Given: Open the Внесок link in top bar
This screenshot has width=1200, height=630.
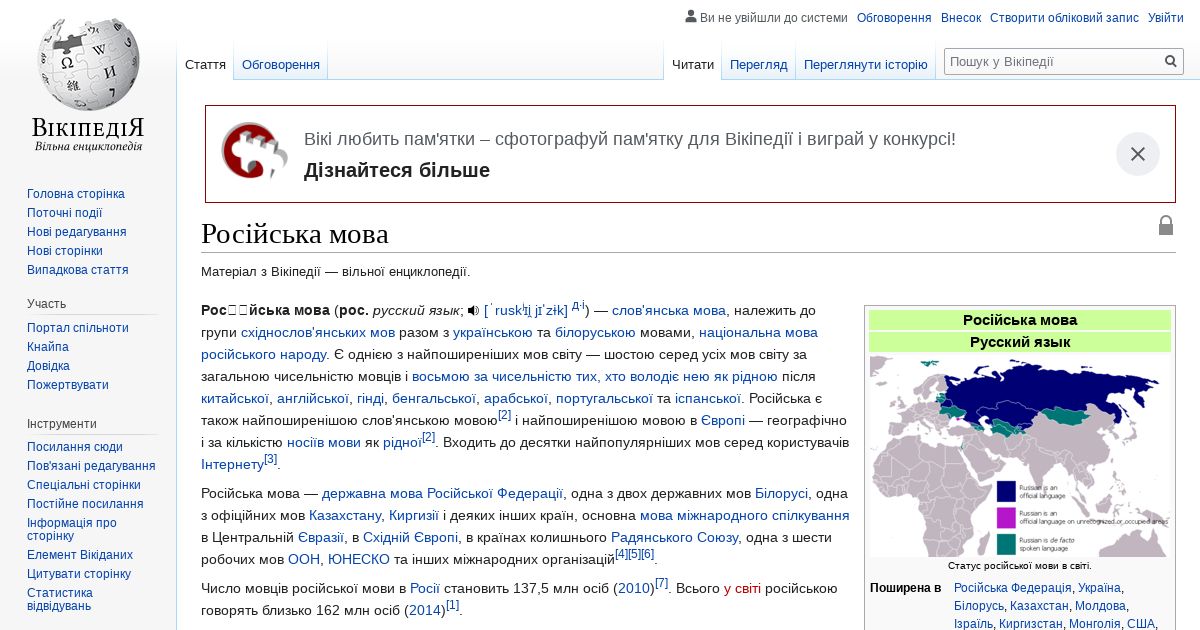Looking at the screenshot, I should pyautogui.click(x=961, y=18).
